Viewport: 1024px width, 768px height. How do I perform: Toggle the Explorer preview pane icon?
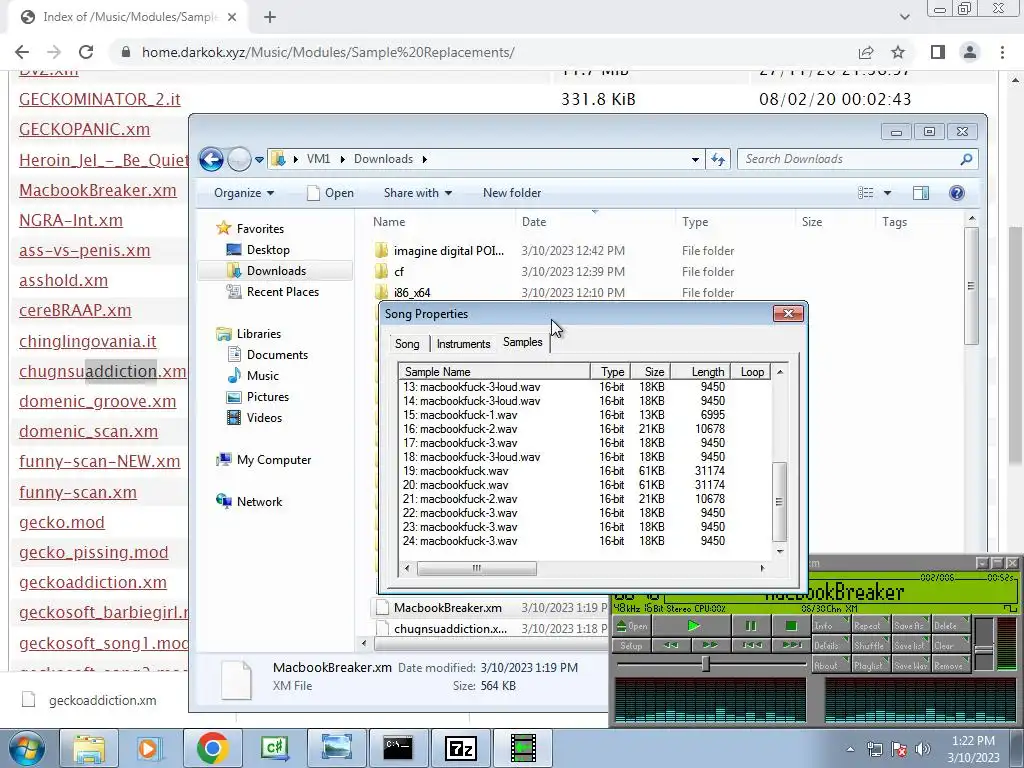point(921,193)
